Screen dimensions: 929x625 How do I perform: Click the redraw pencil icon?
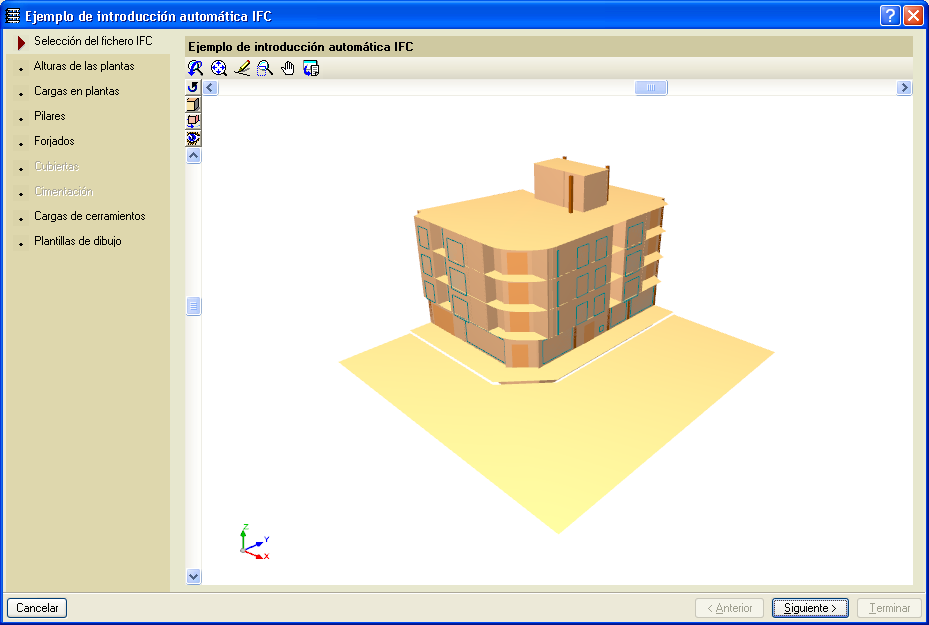[x=242, y=68]
